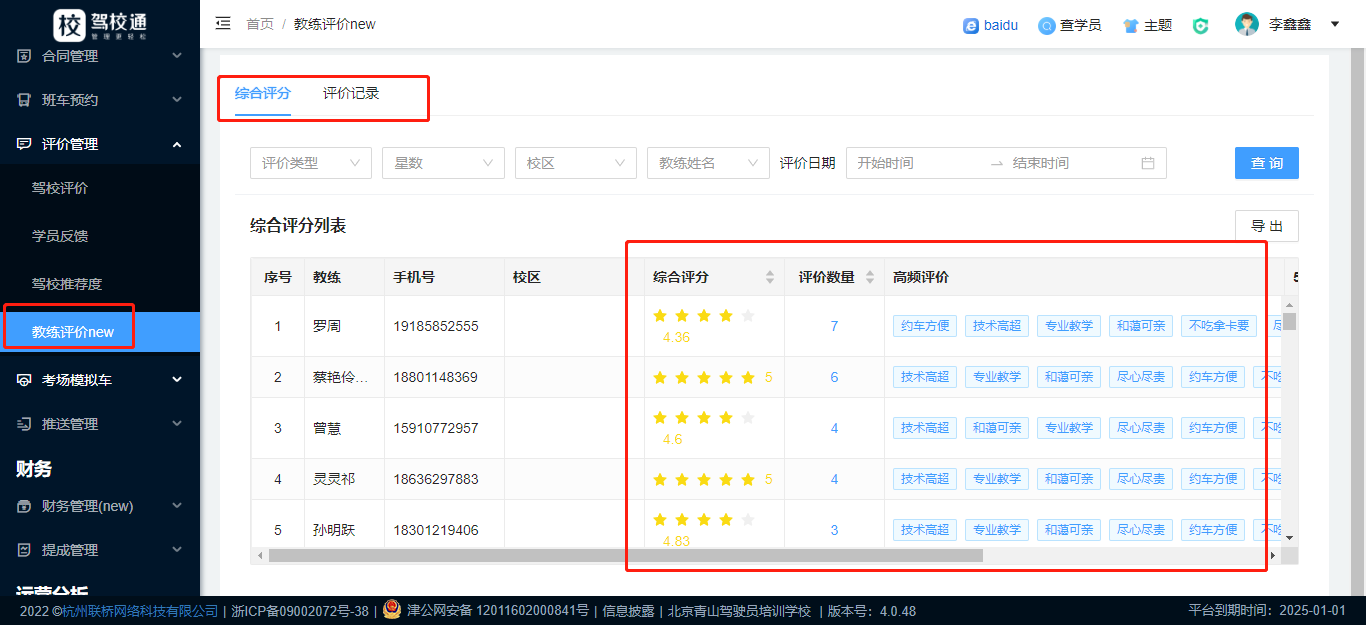
Task: Collapse the 评价管理 menu
Action: (x=177, y=144)
